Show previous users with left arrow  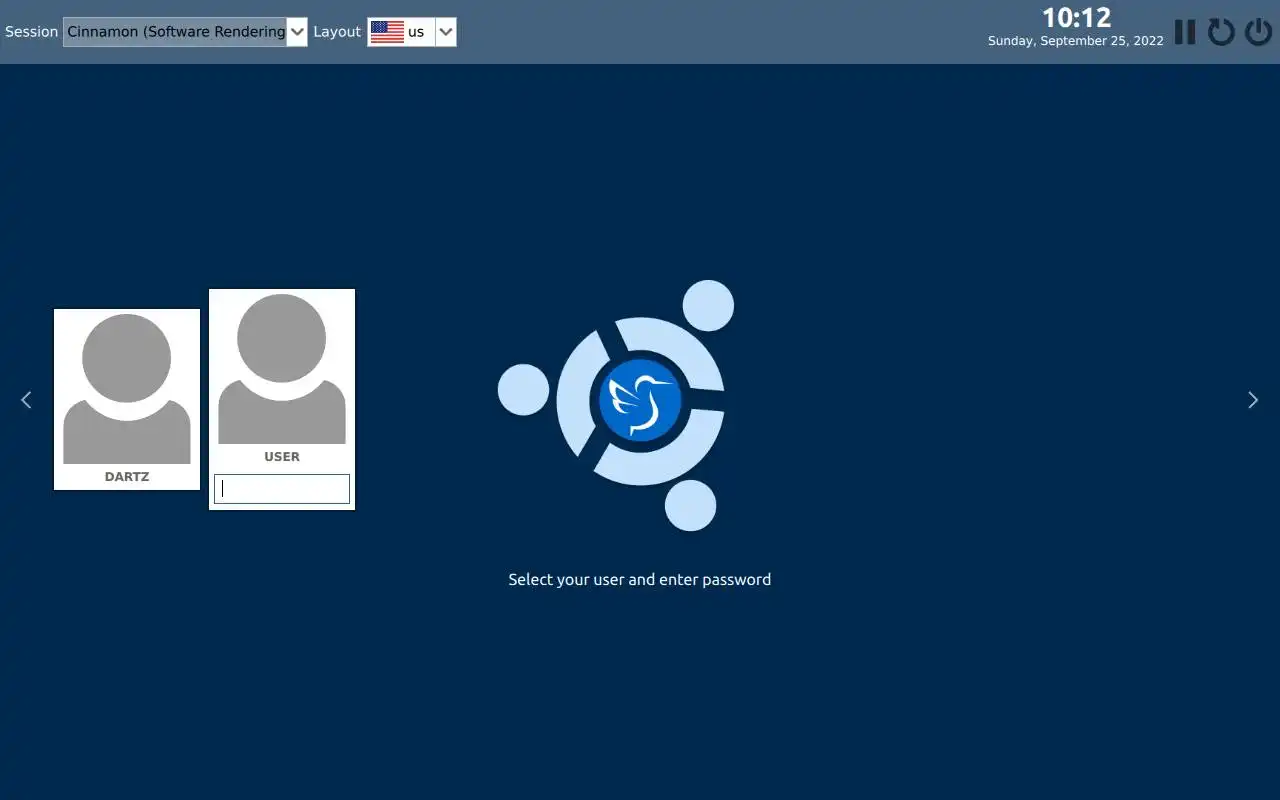click(x=26, y=400)
